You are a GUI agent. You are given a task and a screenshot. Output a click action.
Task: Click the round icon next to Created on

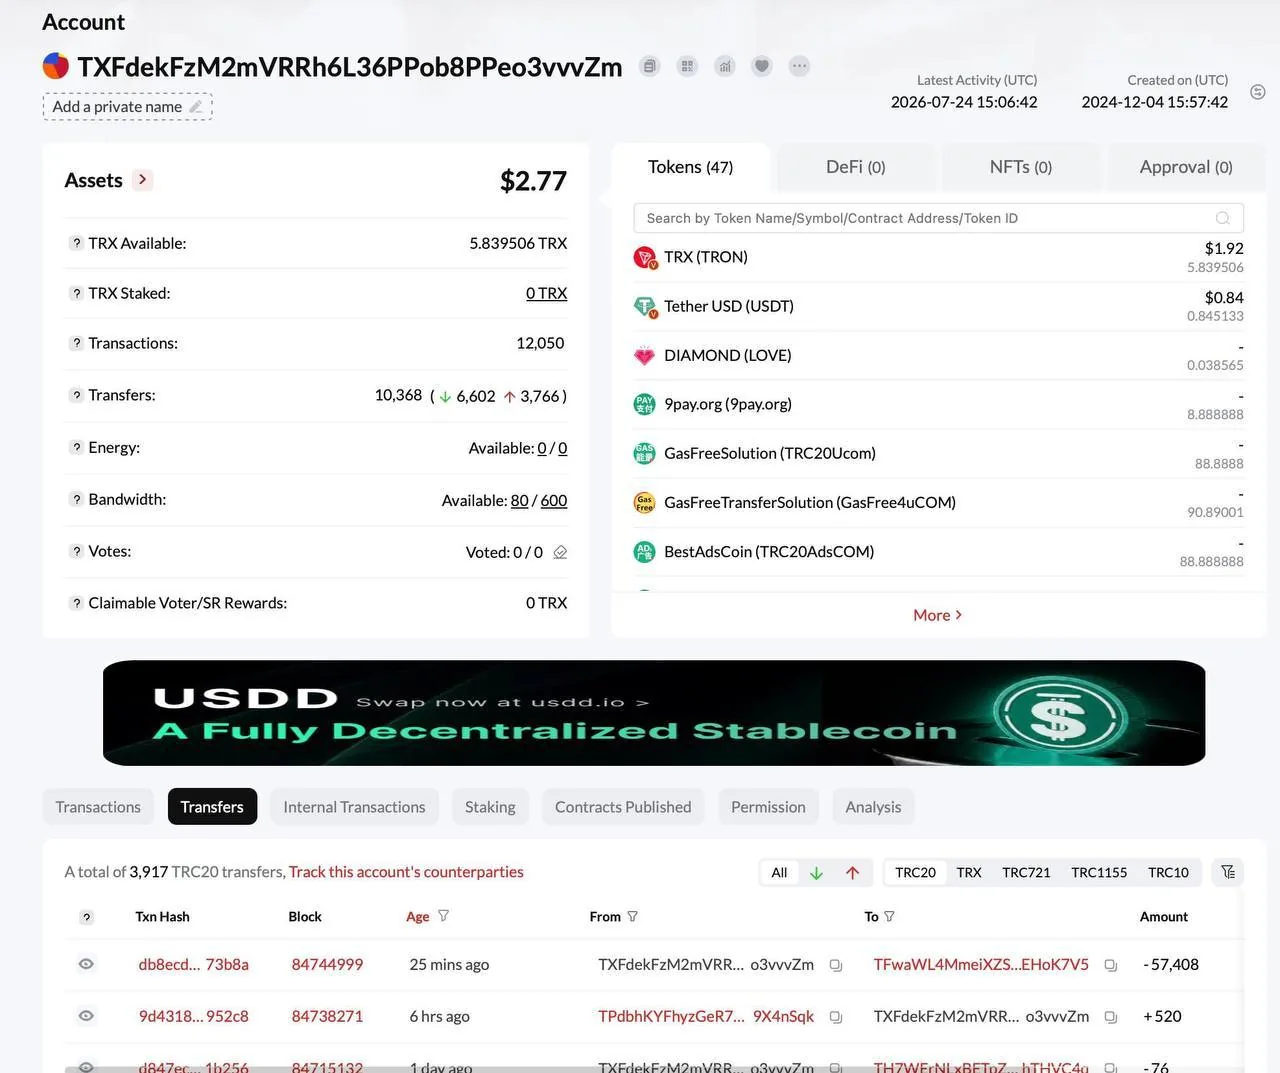click(x=1258, y=92)
